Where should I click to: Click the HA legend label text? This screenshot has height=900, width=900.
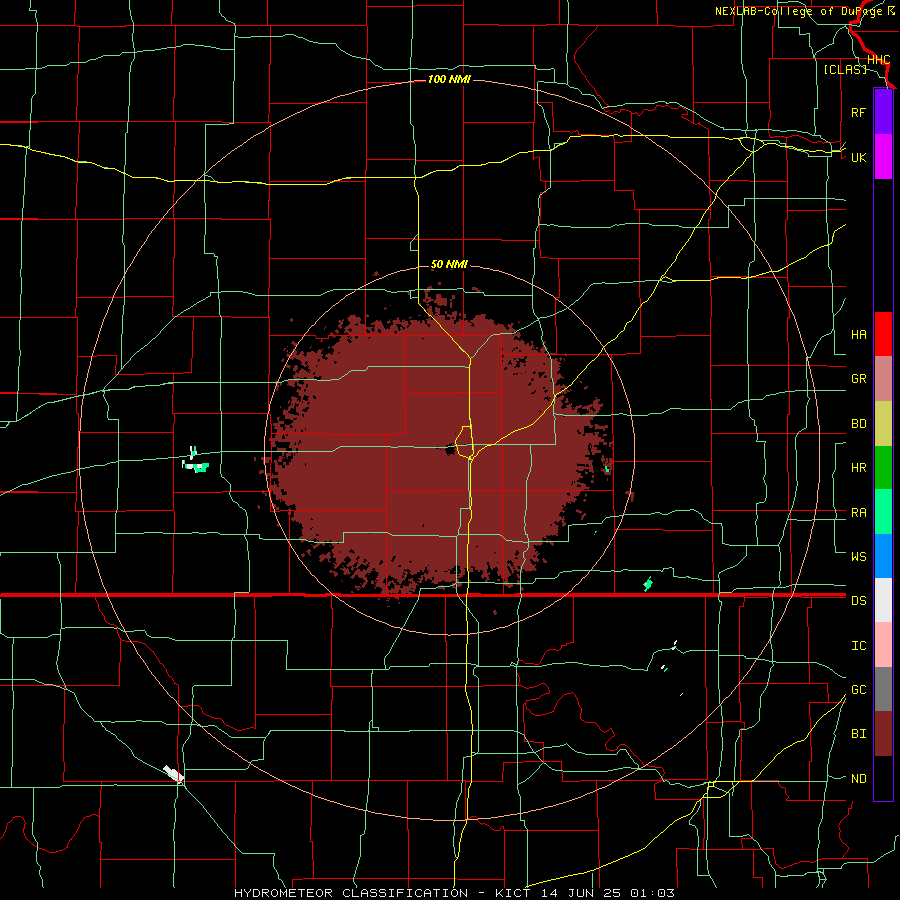858,335
